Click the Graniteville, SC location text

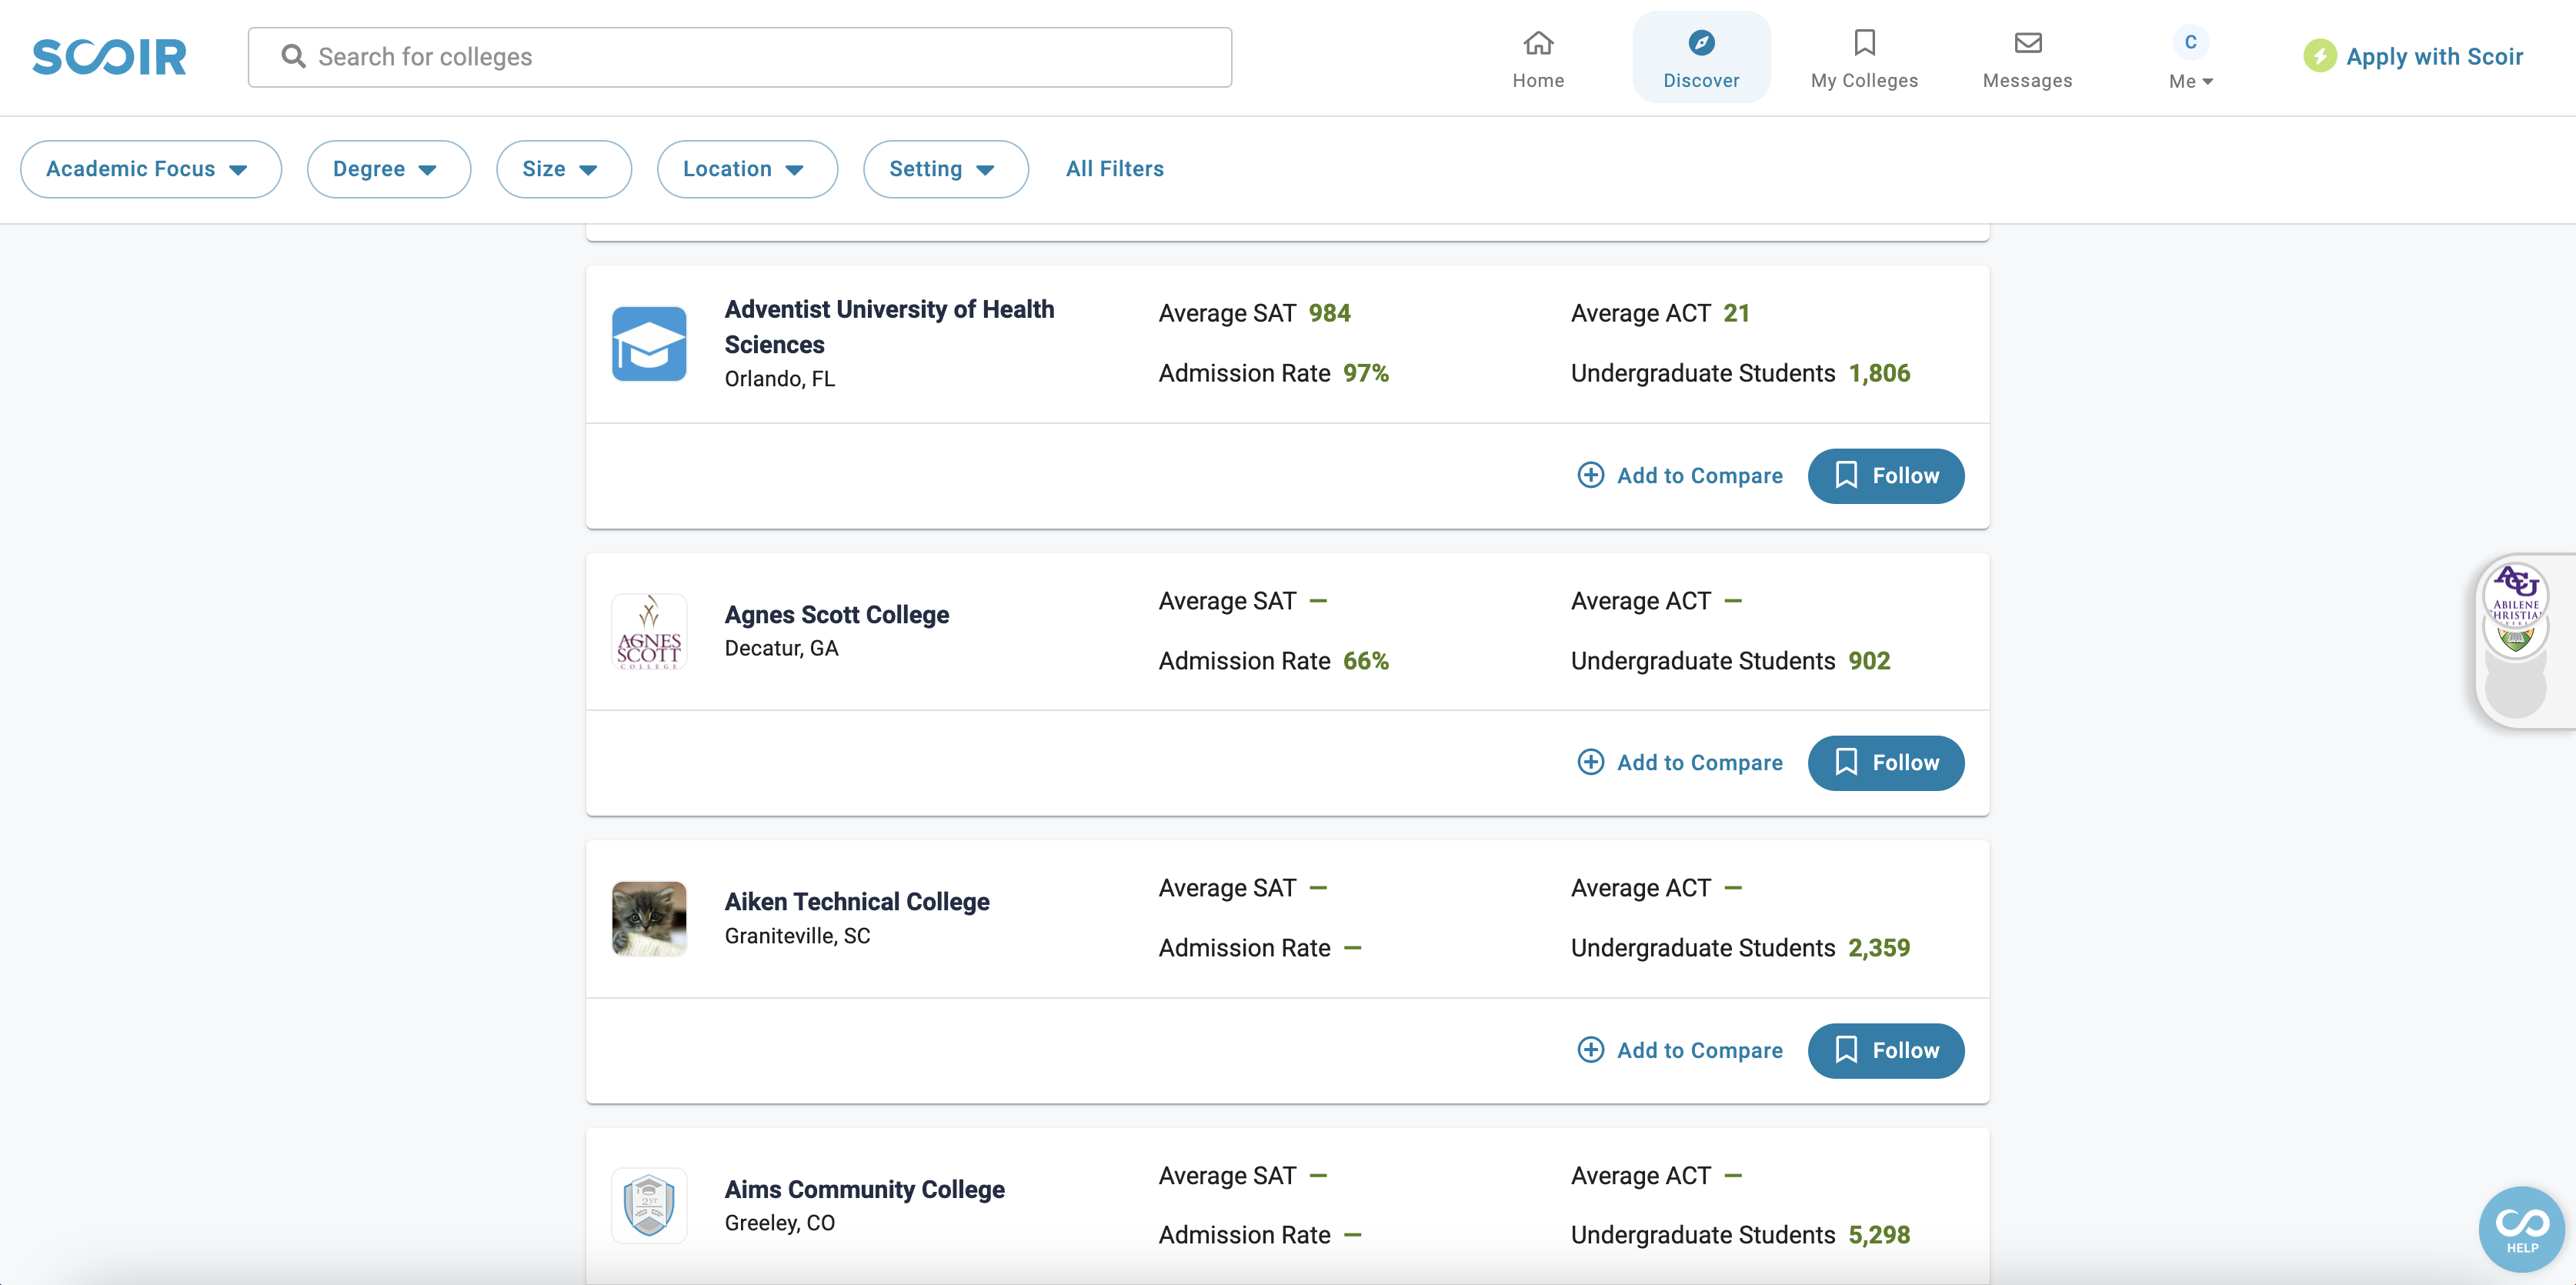(797, 936)
